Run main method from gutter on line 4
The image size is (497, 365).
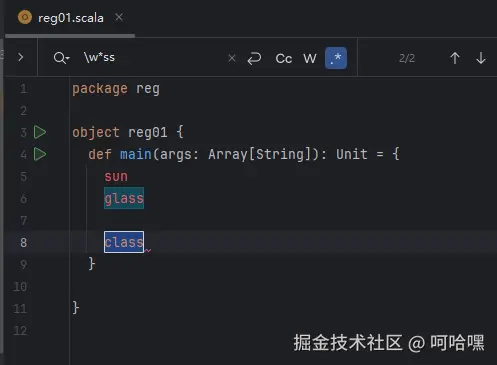(x=40, y=154)
